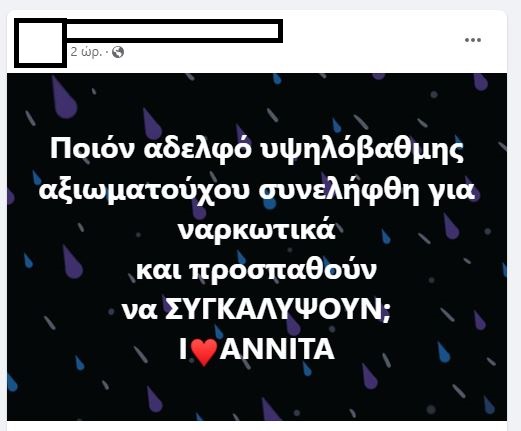Open the poster's redacted profile picture

coord(40,43)
